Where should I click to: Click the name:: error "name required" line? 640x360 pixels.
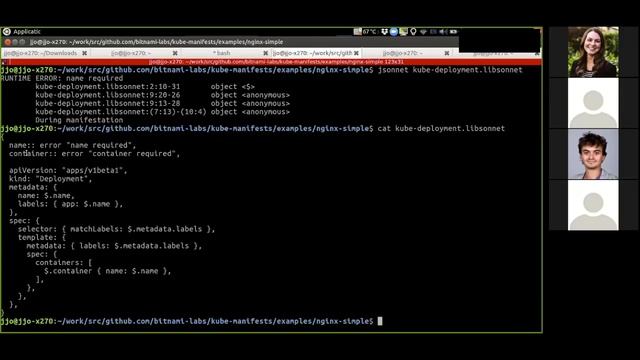(72, 145)
